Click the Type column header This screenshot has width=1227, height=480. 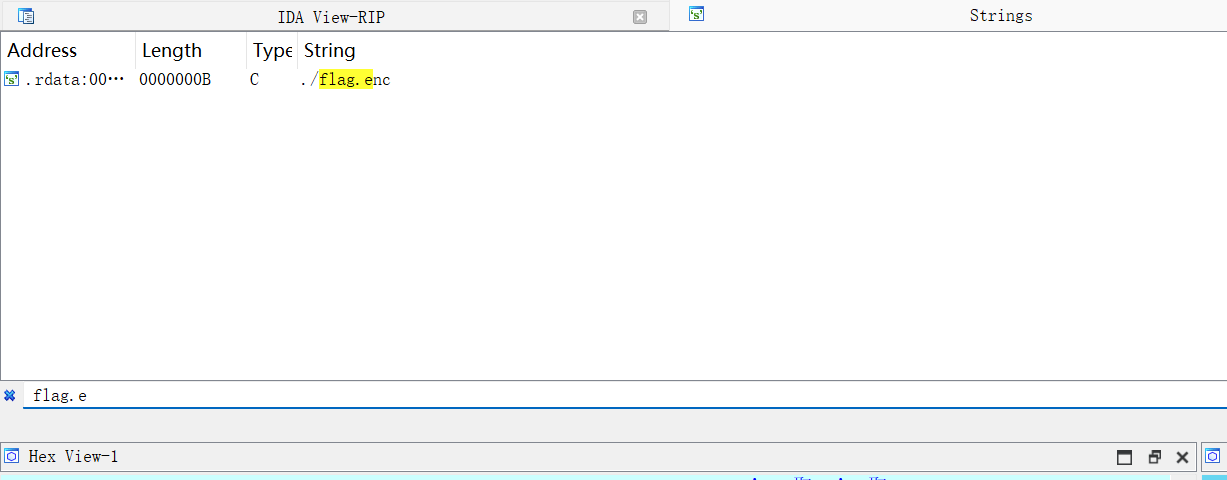[x=271, y=51]
